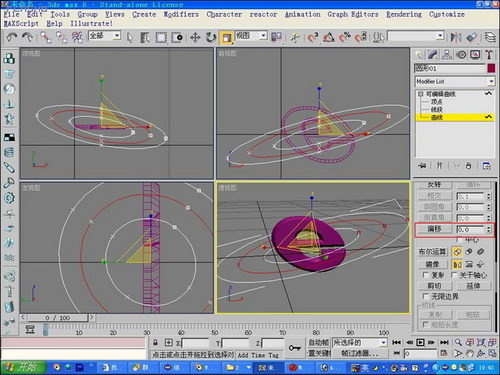Click the object name input field
500x375 pixels.
tap(449, 68)
